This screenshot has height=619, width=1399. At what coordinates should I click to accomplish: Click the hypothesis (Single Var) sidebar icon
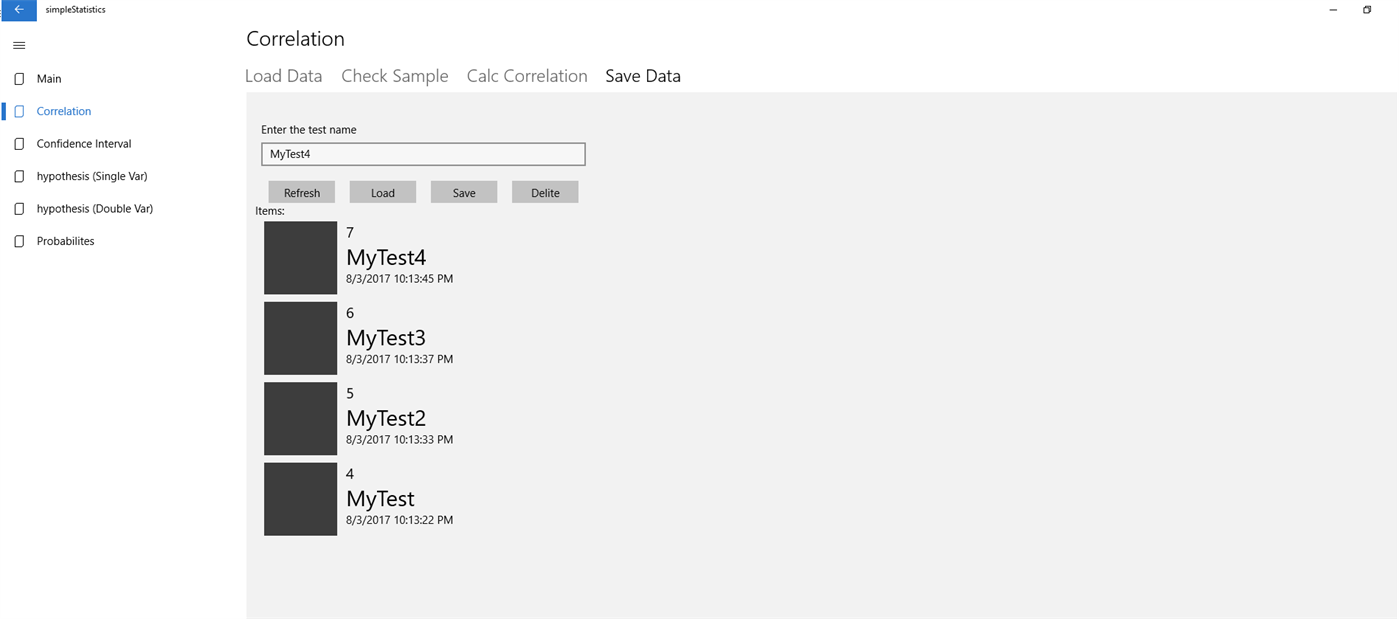point(17,176)
